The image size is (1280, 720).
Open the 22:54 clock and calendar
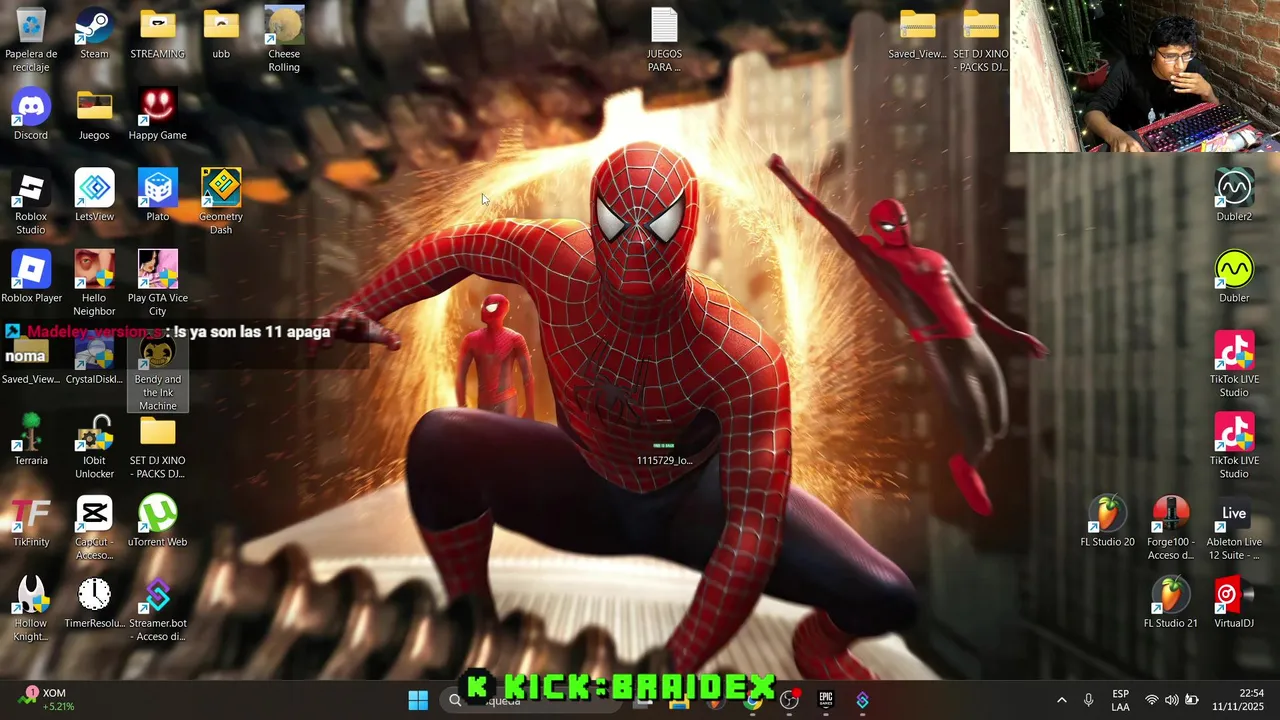pyautogui.click(x=1238, y=700)
